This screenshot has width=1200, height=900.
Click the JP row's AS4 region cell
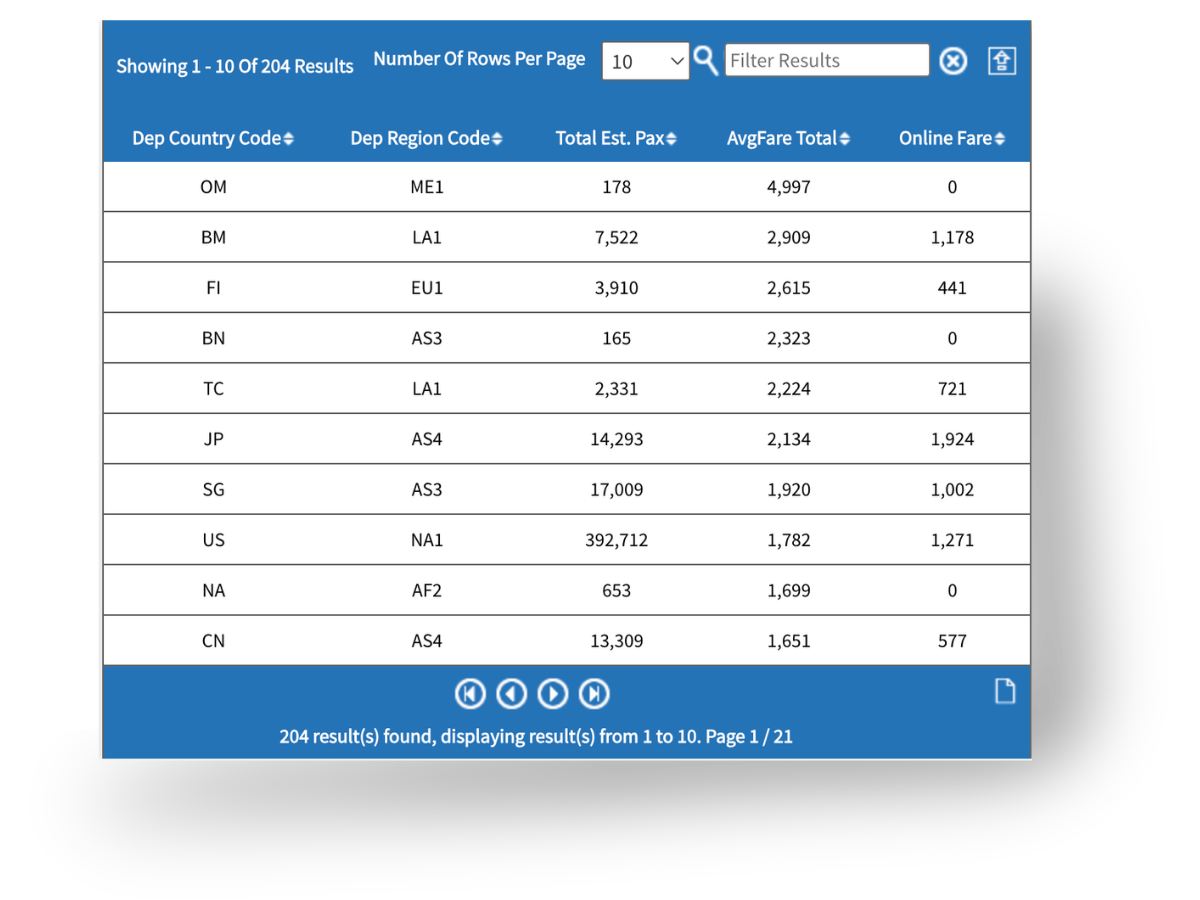coord(426,439)
